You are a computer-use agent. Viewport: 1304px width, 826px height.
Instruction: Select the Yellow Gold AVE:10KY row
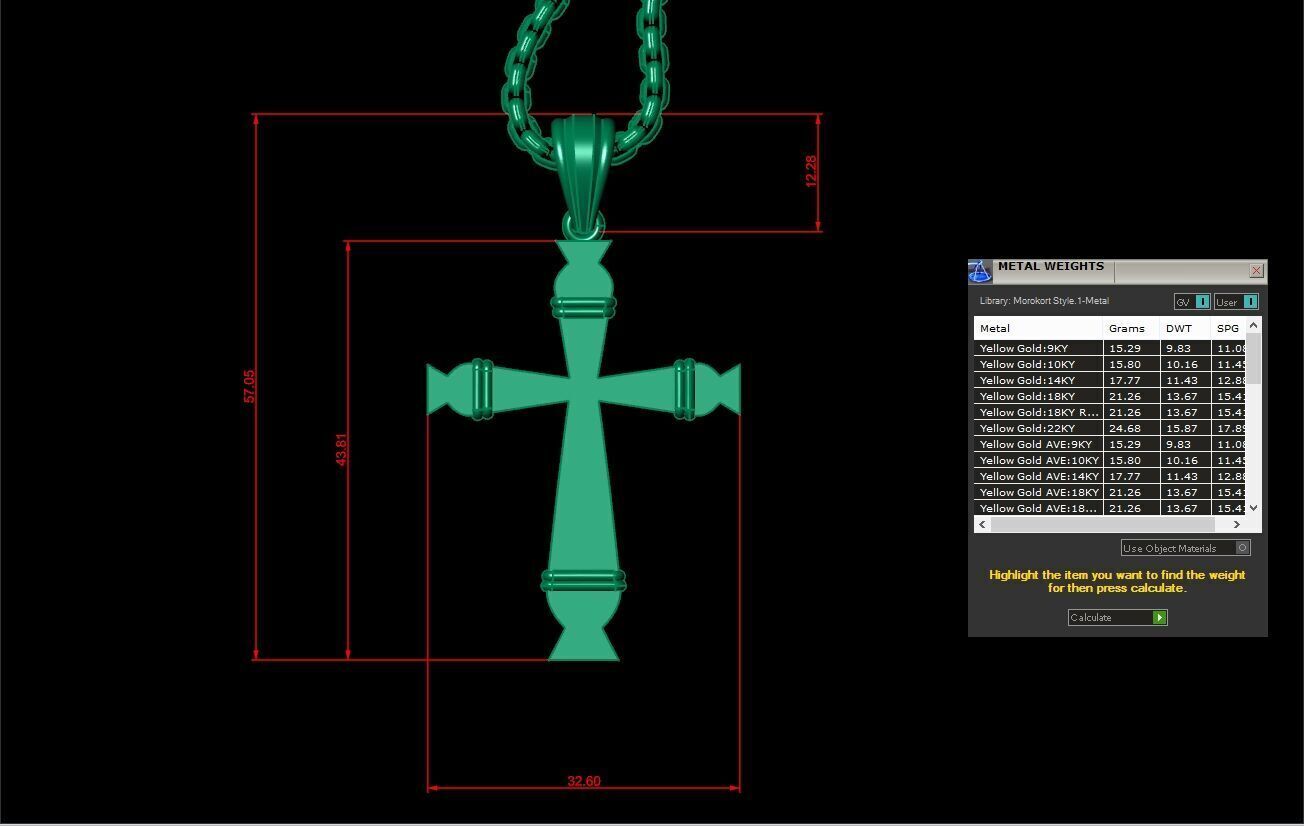1110,460
